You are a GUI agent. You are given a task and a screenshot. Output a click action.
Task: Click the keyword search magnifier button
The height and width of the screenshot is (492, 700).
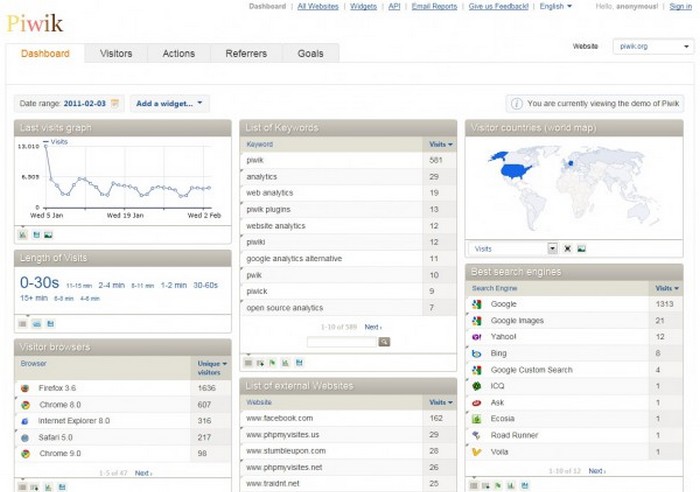click(384, 342)
